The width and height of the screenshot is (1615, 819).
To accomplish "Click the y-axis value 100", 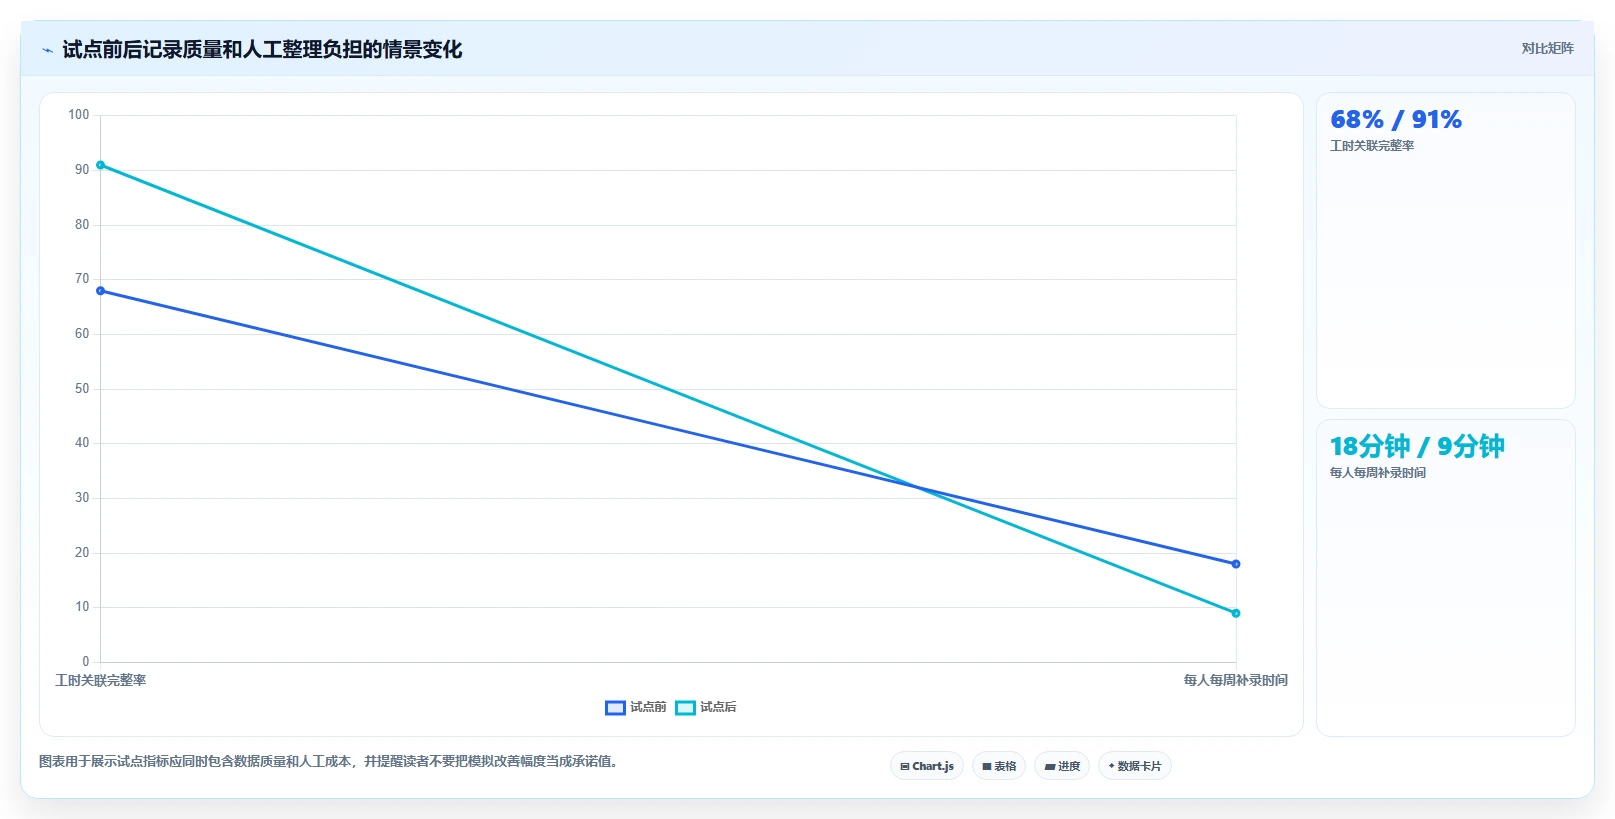I will point(79,115).
